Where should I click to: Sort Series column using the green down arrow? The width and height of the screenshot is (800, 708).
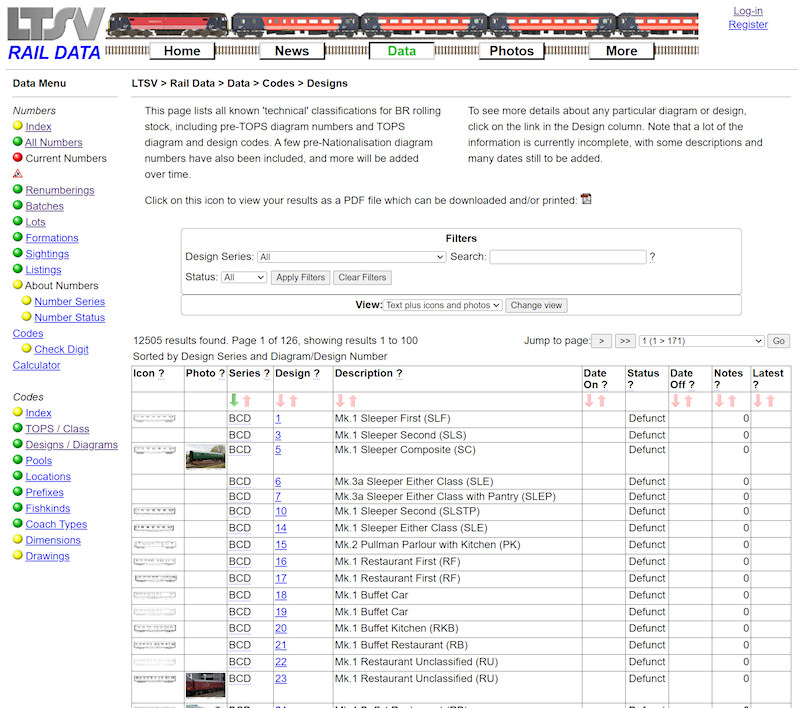[x=236, y=398]
